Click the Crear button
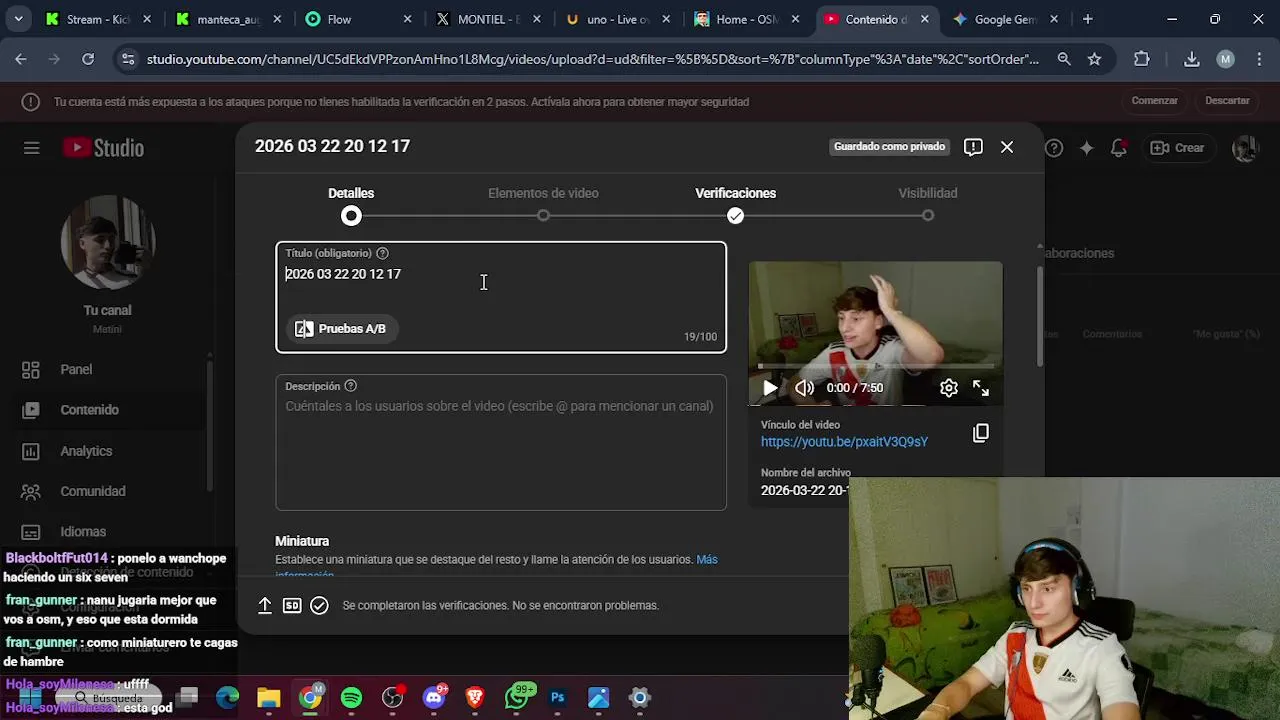This screenshot has width=1280, height=720. (1177, 148)
